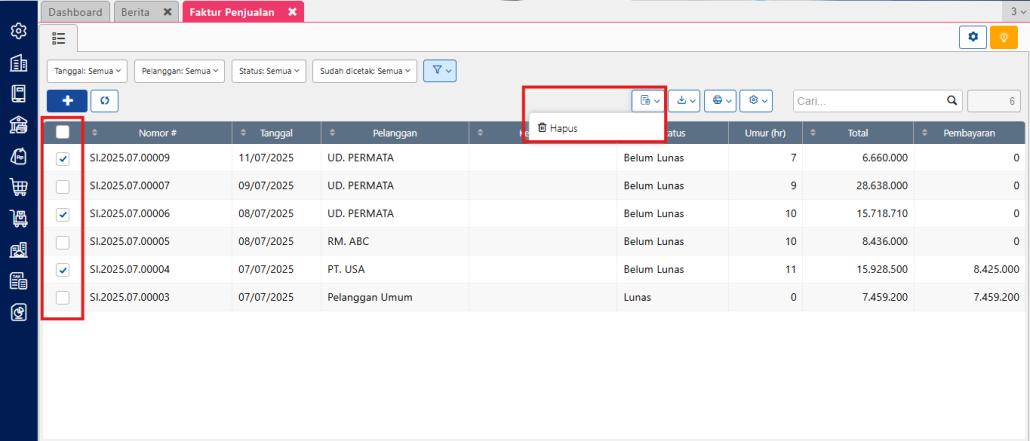Open the download export dropdown
Image resolution: width=1030 pixels, height=441 pixels.
pyautogui.click(x=684, y=101)
